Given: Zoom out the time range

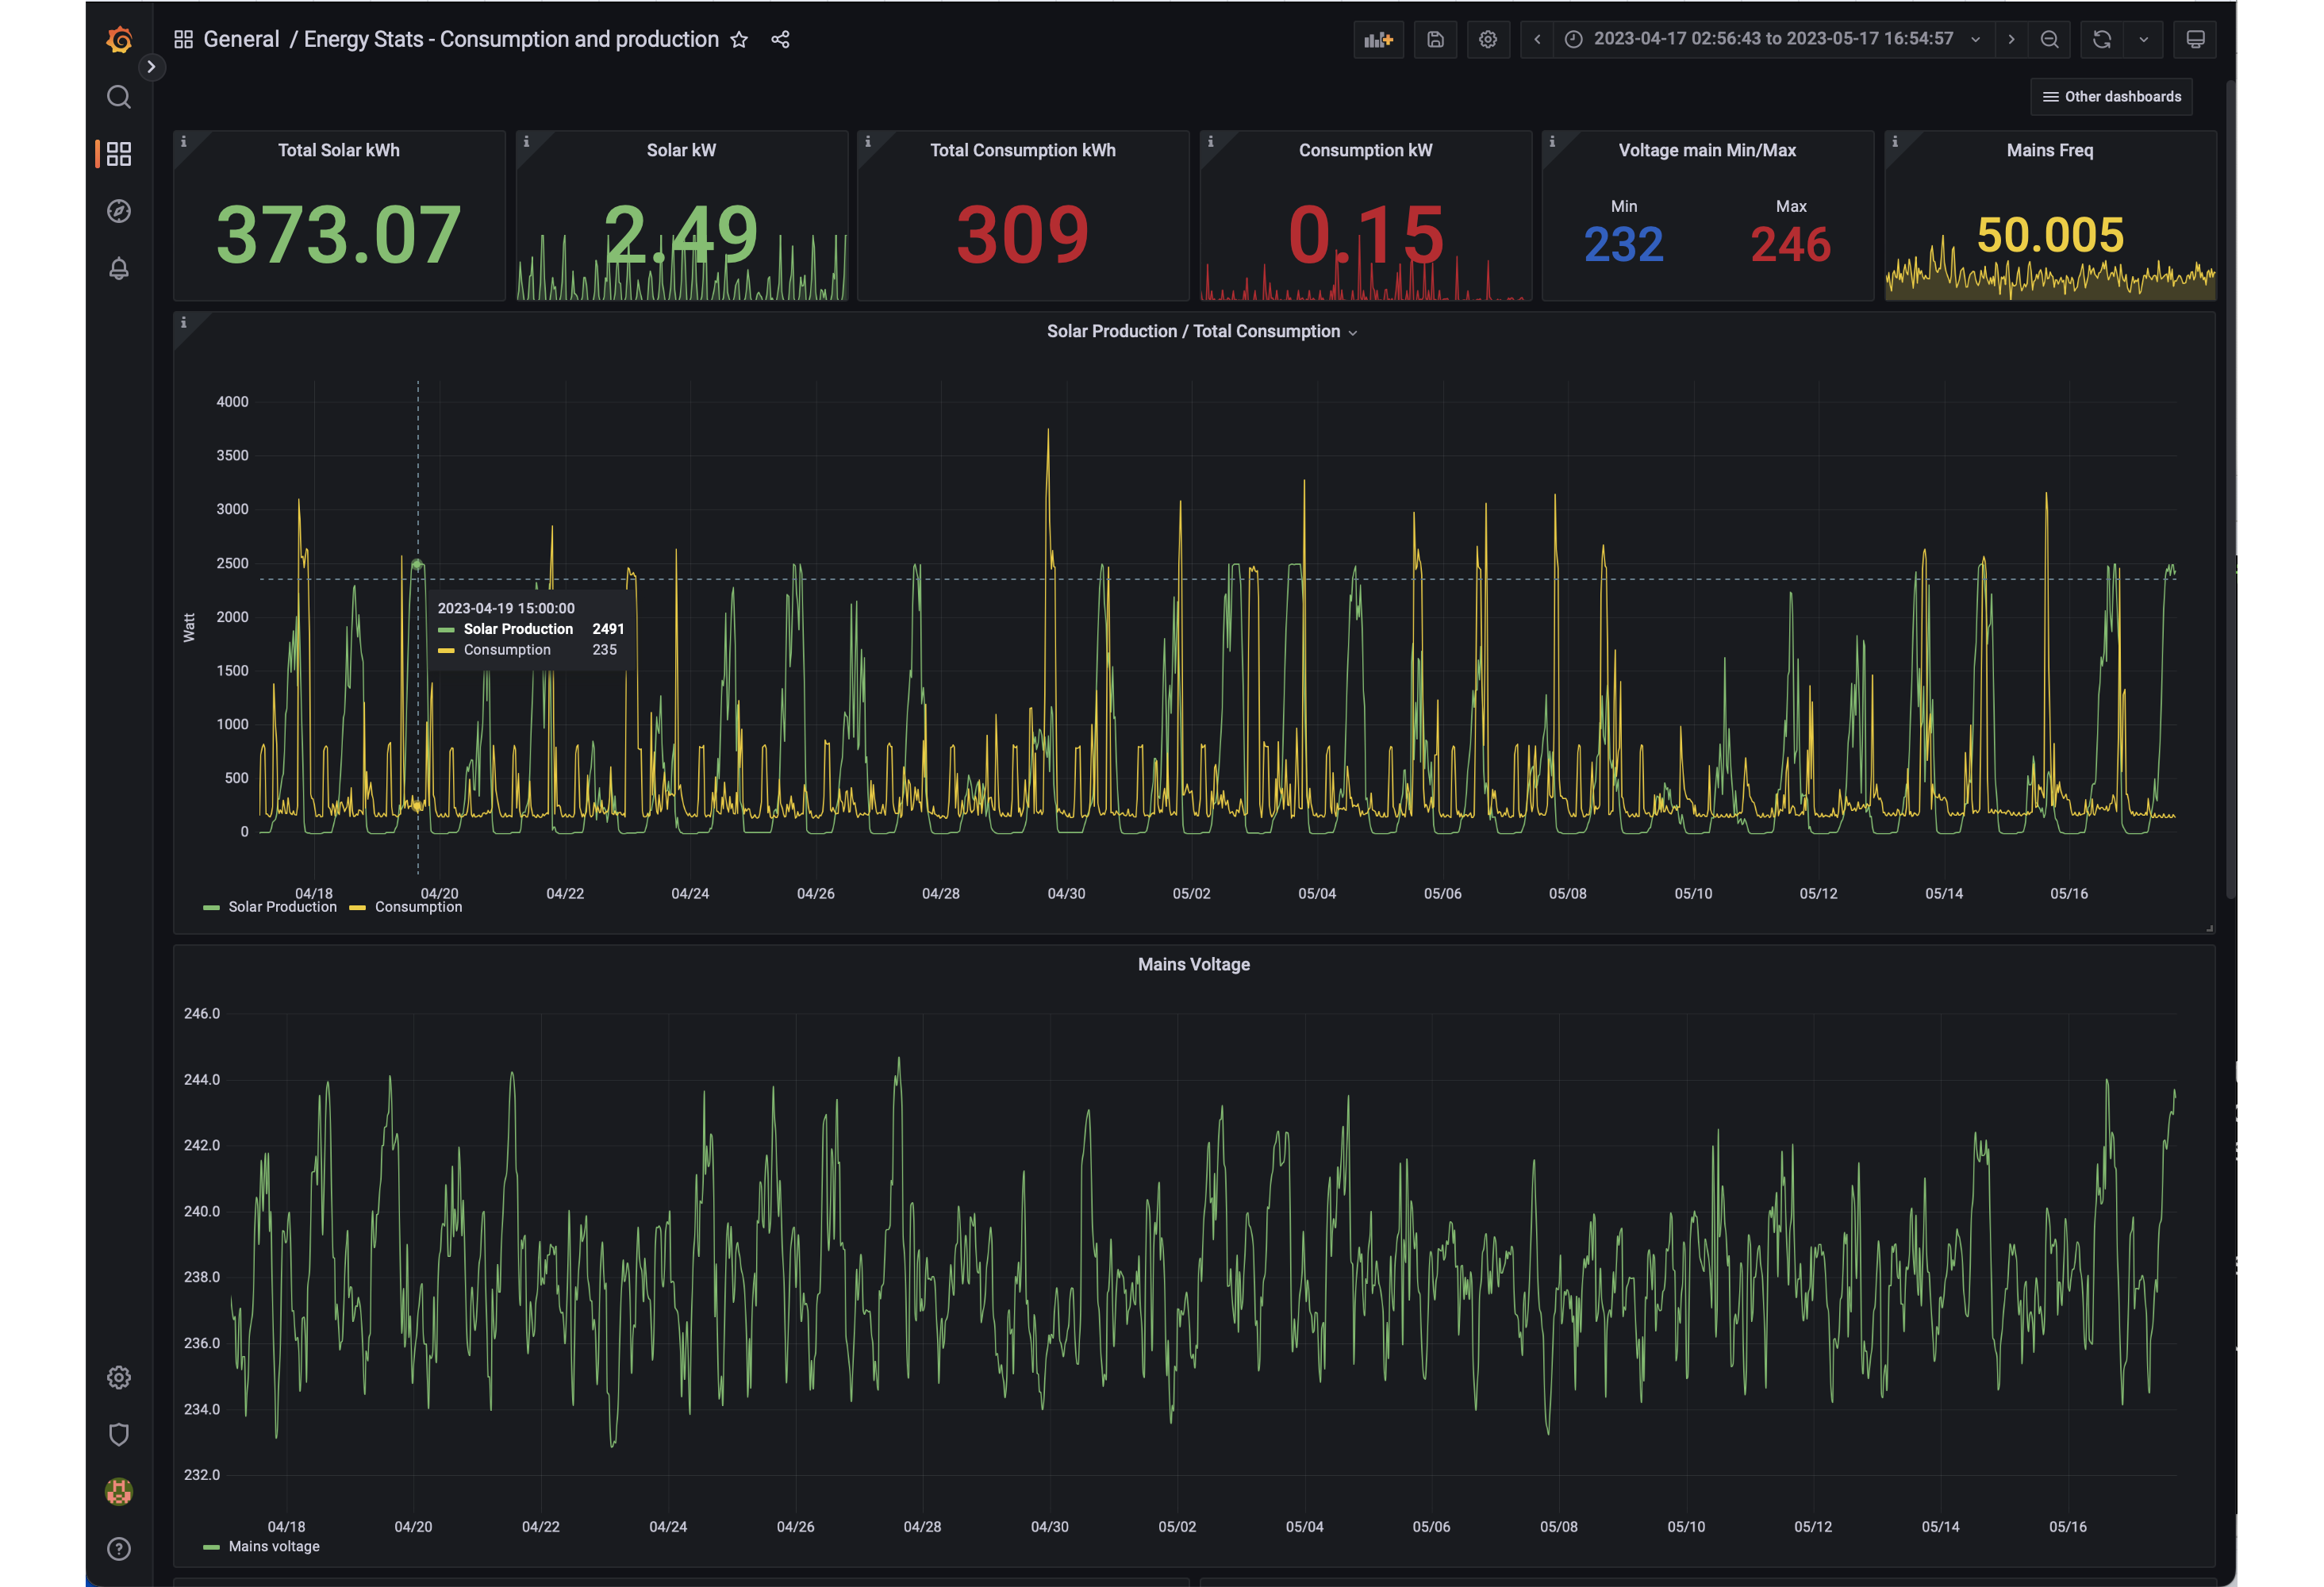Looking at the screenshot, I should click(2049, 39).
